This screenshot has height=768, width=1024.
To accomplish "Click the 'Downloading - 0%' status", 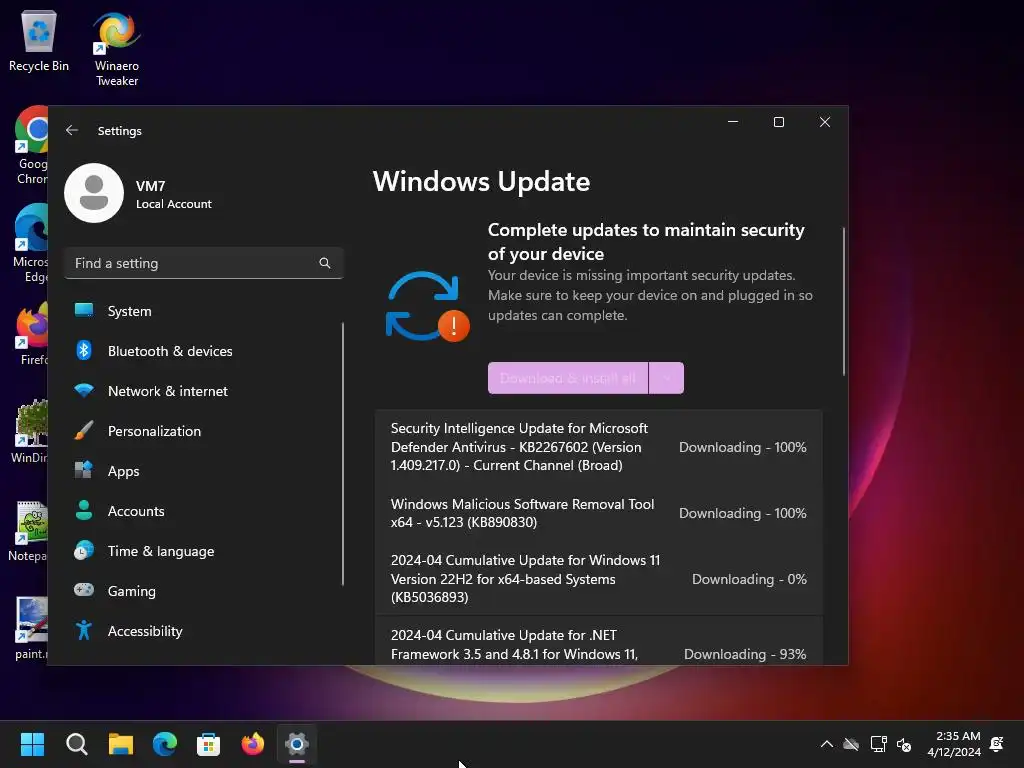I will [x=749, y=579].
